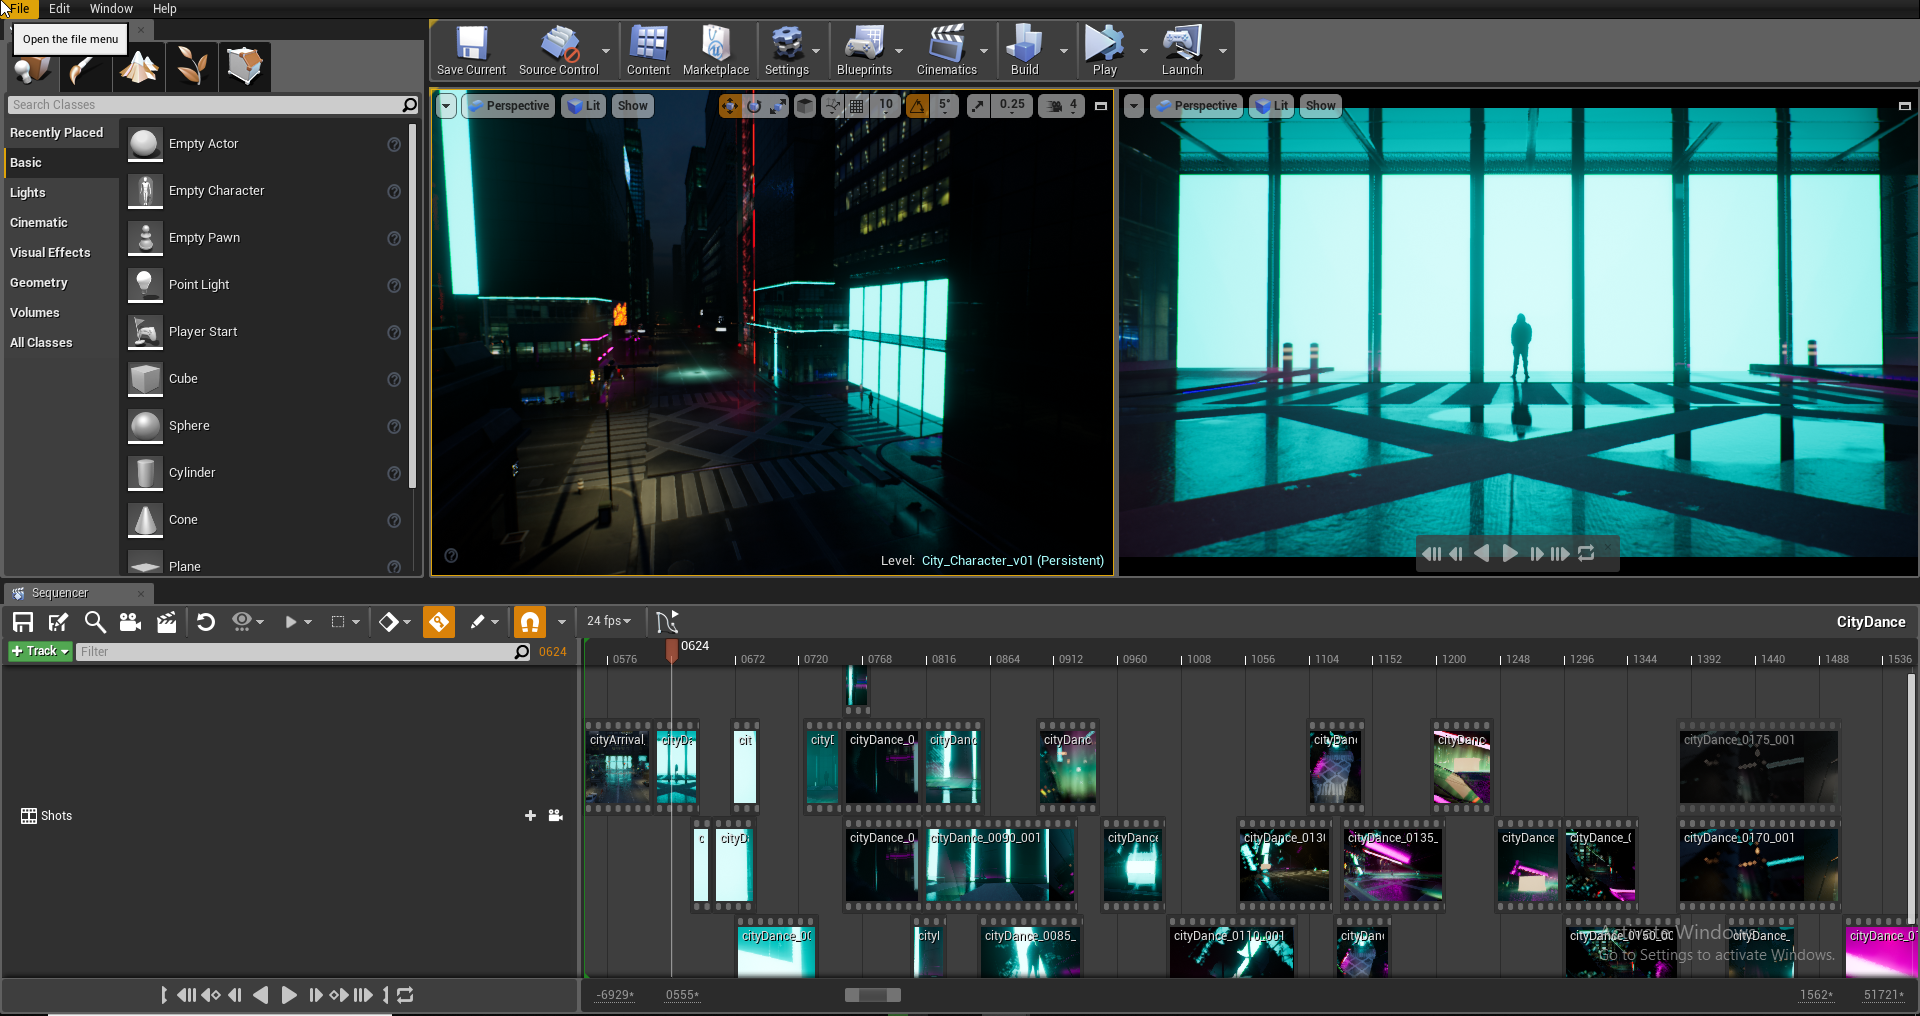Open Source Control from the toolbar
The width and height of the screenshot is (1920, 1016).
pos(558,51)
